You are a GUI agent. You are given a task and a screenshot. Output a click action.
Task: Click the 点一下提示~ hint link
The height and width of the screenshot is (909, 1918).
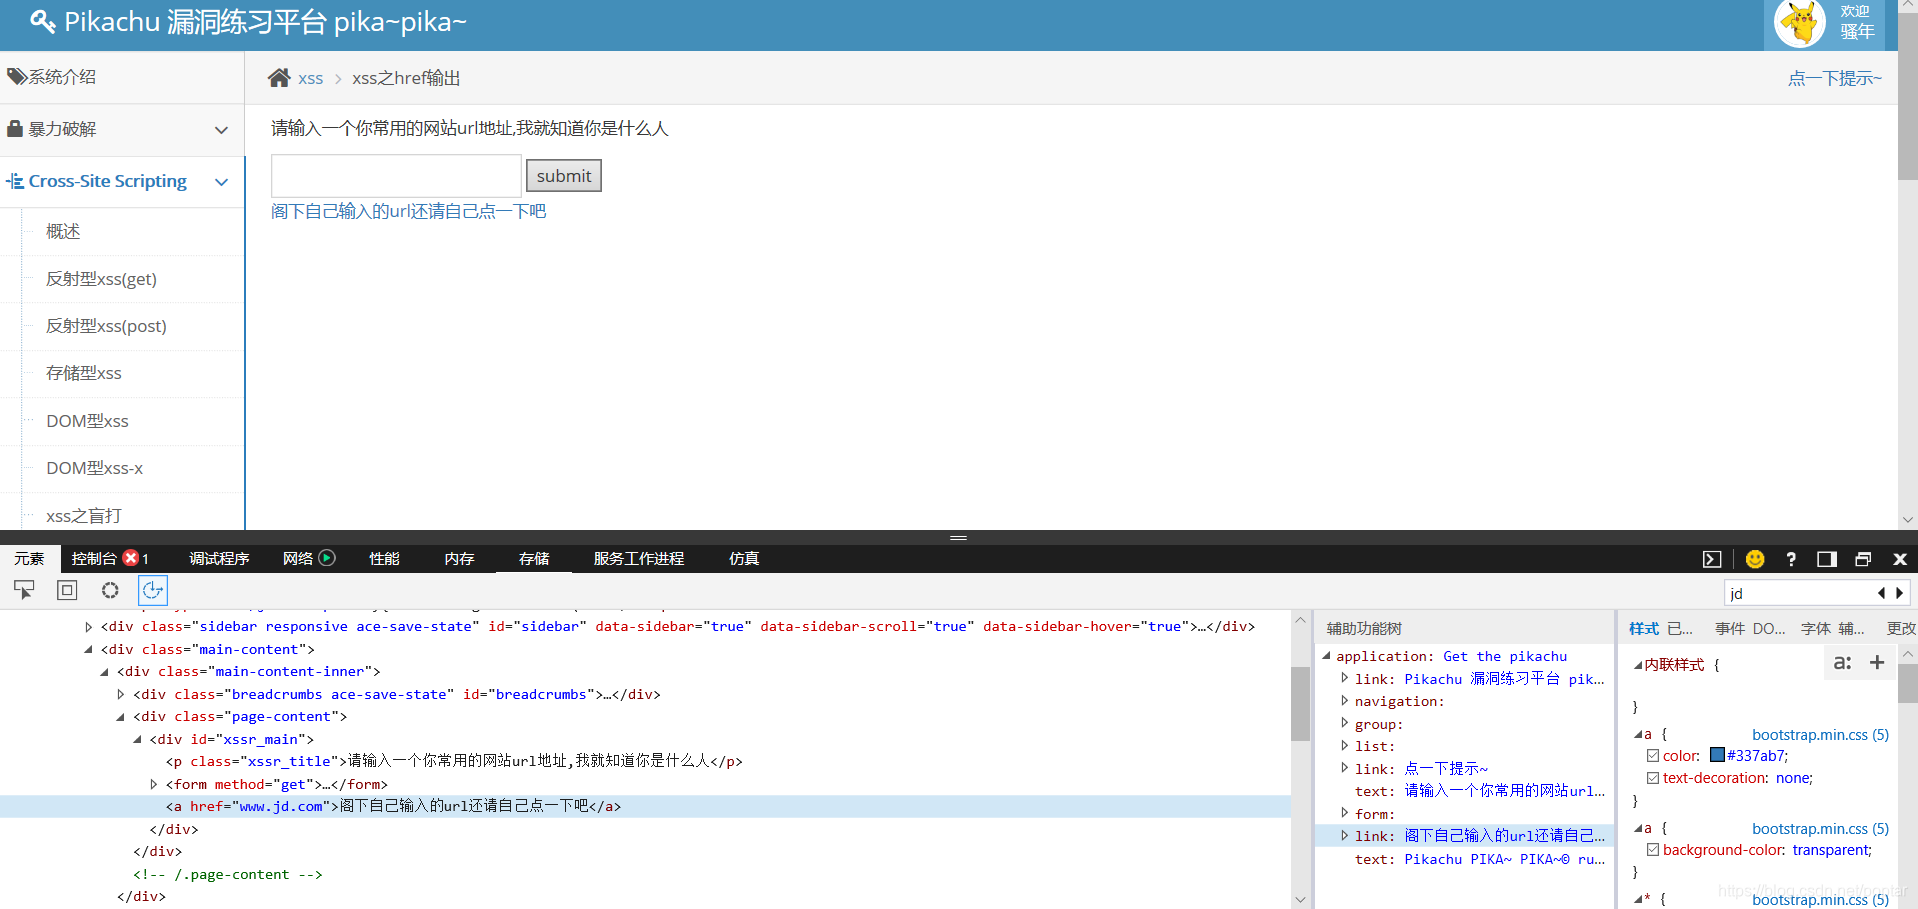[1834, 78]
